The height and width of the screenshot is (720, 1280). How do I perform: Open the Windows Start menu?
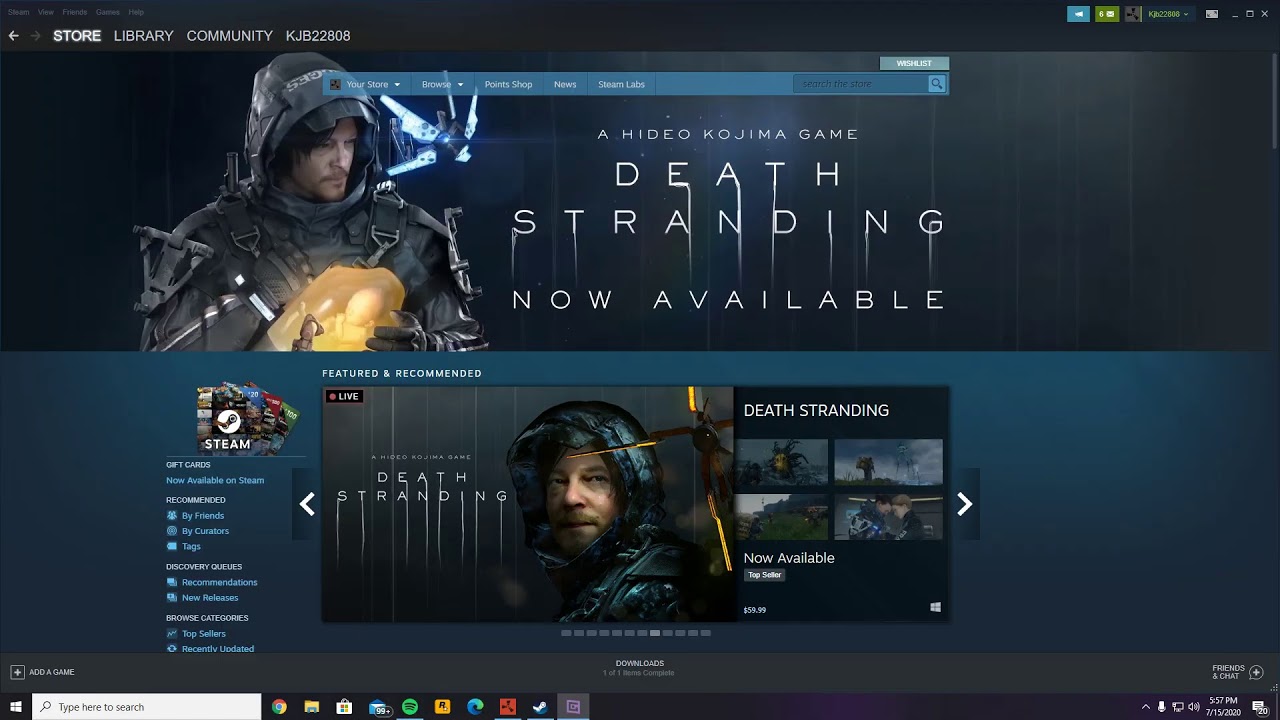16,707
